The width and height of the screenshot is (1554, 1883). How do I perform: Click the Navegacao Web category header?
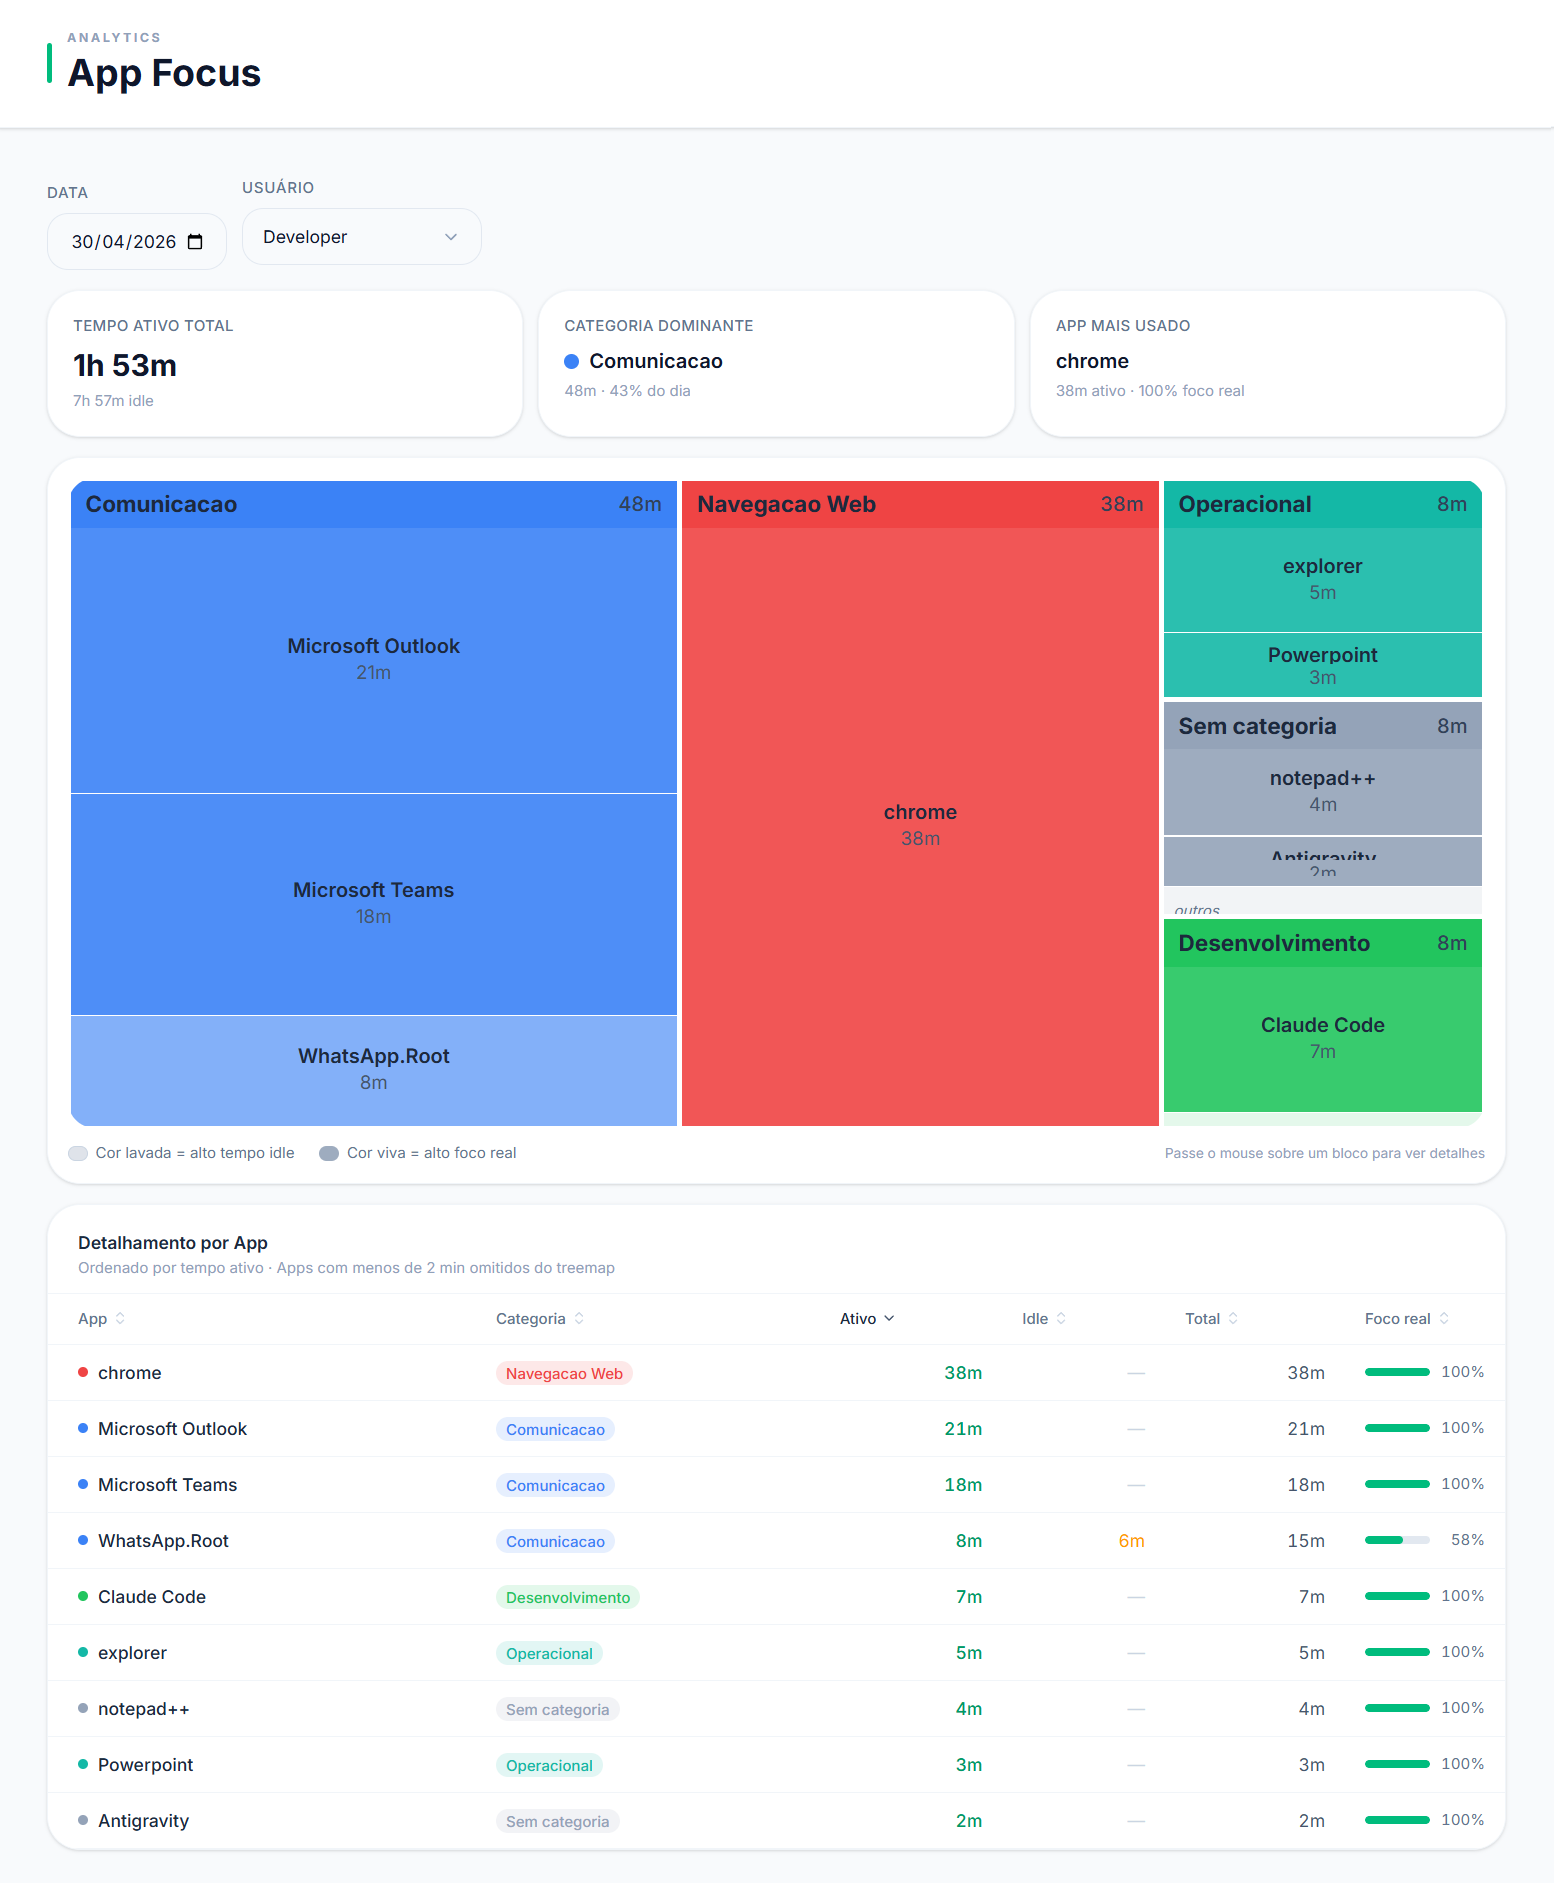(x=920, y=504)
